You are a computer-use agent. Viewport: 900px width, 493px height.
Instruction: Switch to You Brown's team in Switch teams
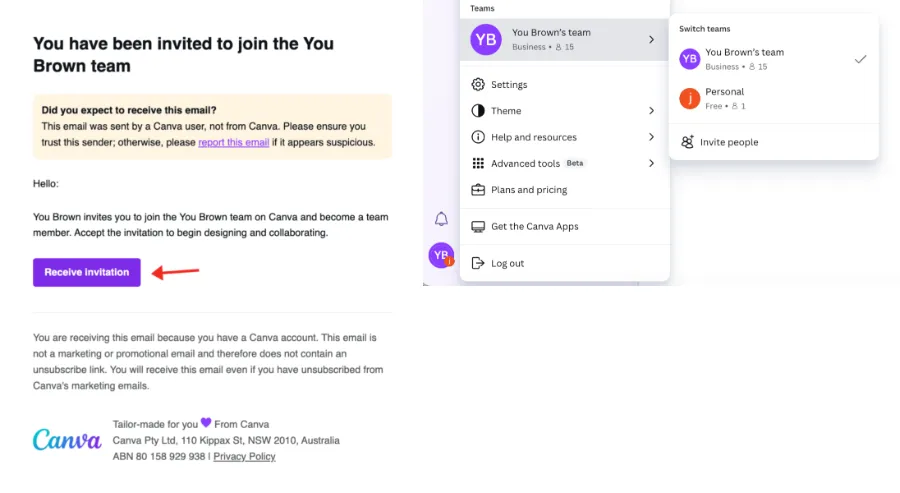(774, 59)
